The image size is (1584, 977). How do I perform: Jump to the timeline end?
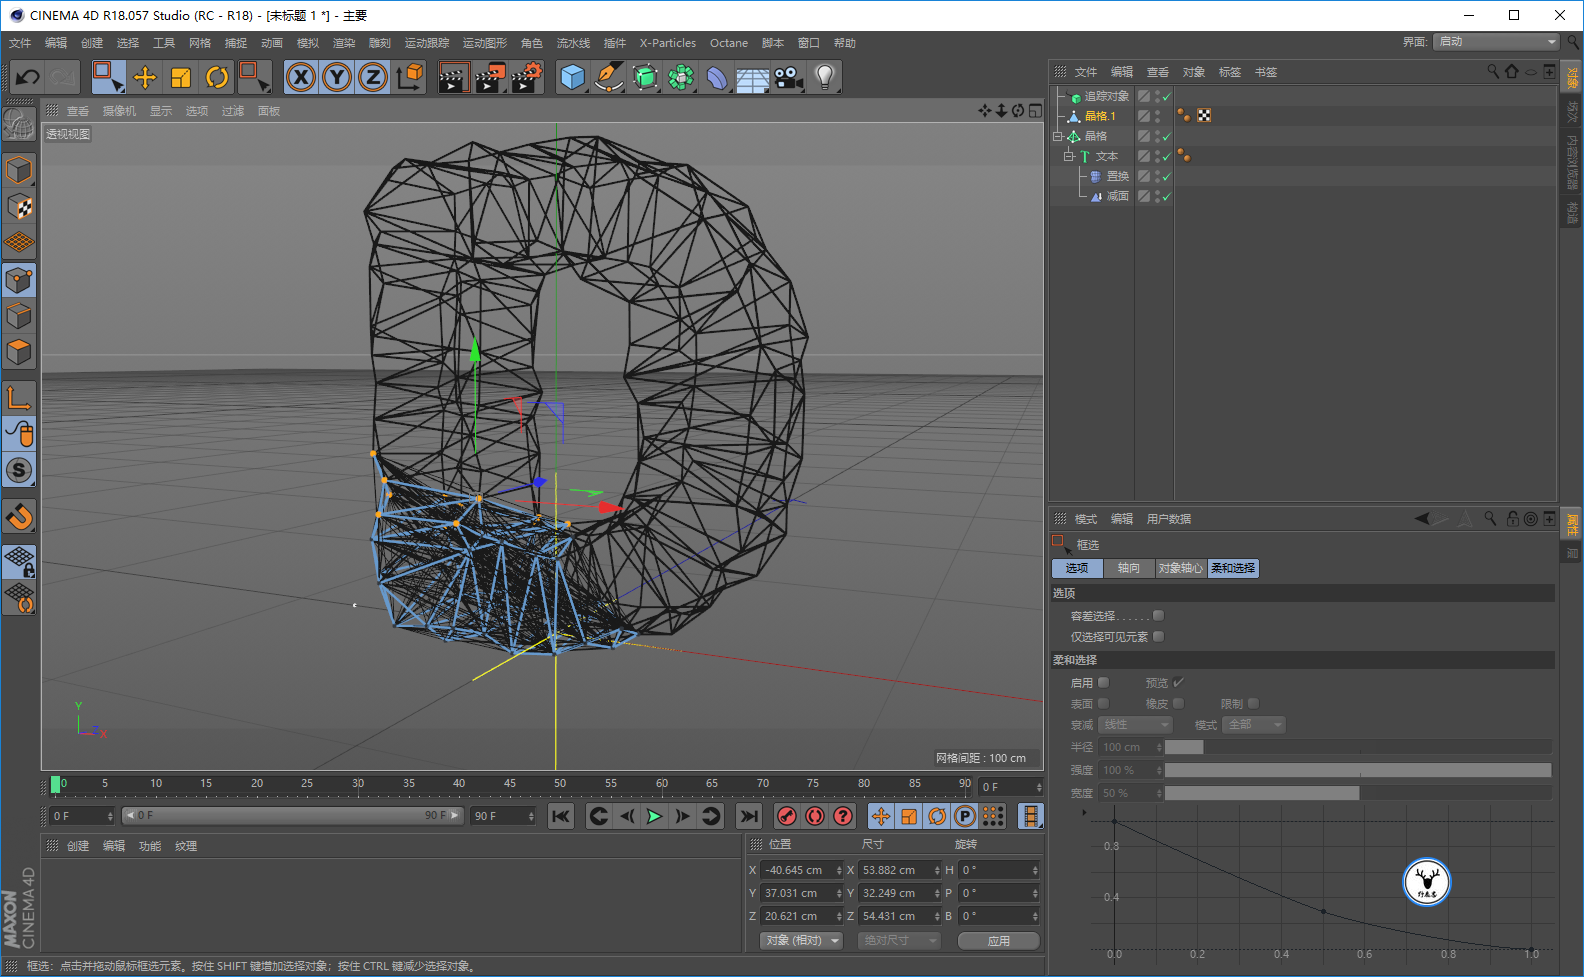pyautogui.click(x=748, y=816)
